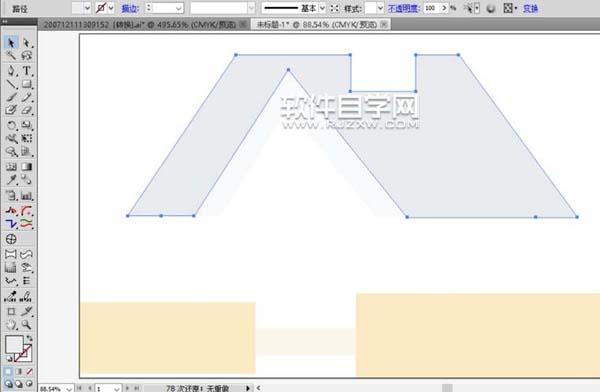This screenshot has height=392, width=600.
Task: Select the Selection arrow tool
Action: click(x=11, y=42)
